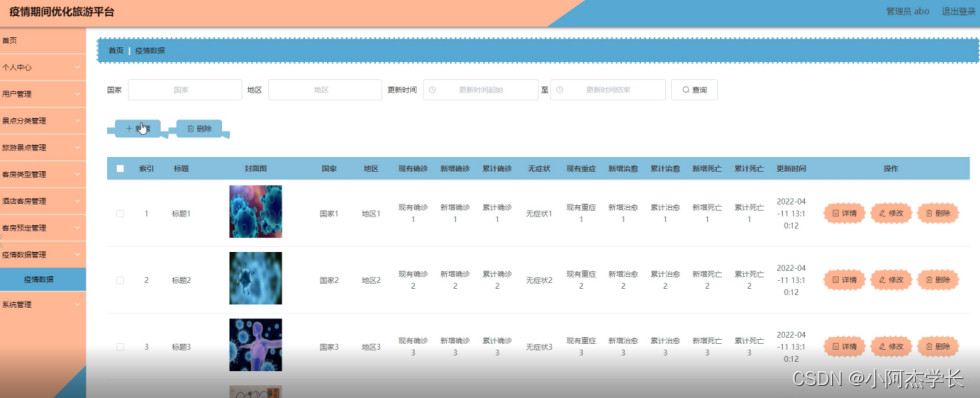
Task: Click the 封面图 column header
Action: (x=256, y=169)
